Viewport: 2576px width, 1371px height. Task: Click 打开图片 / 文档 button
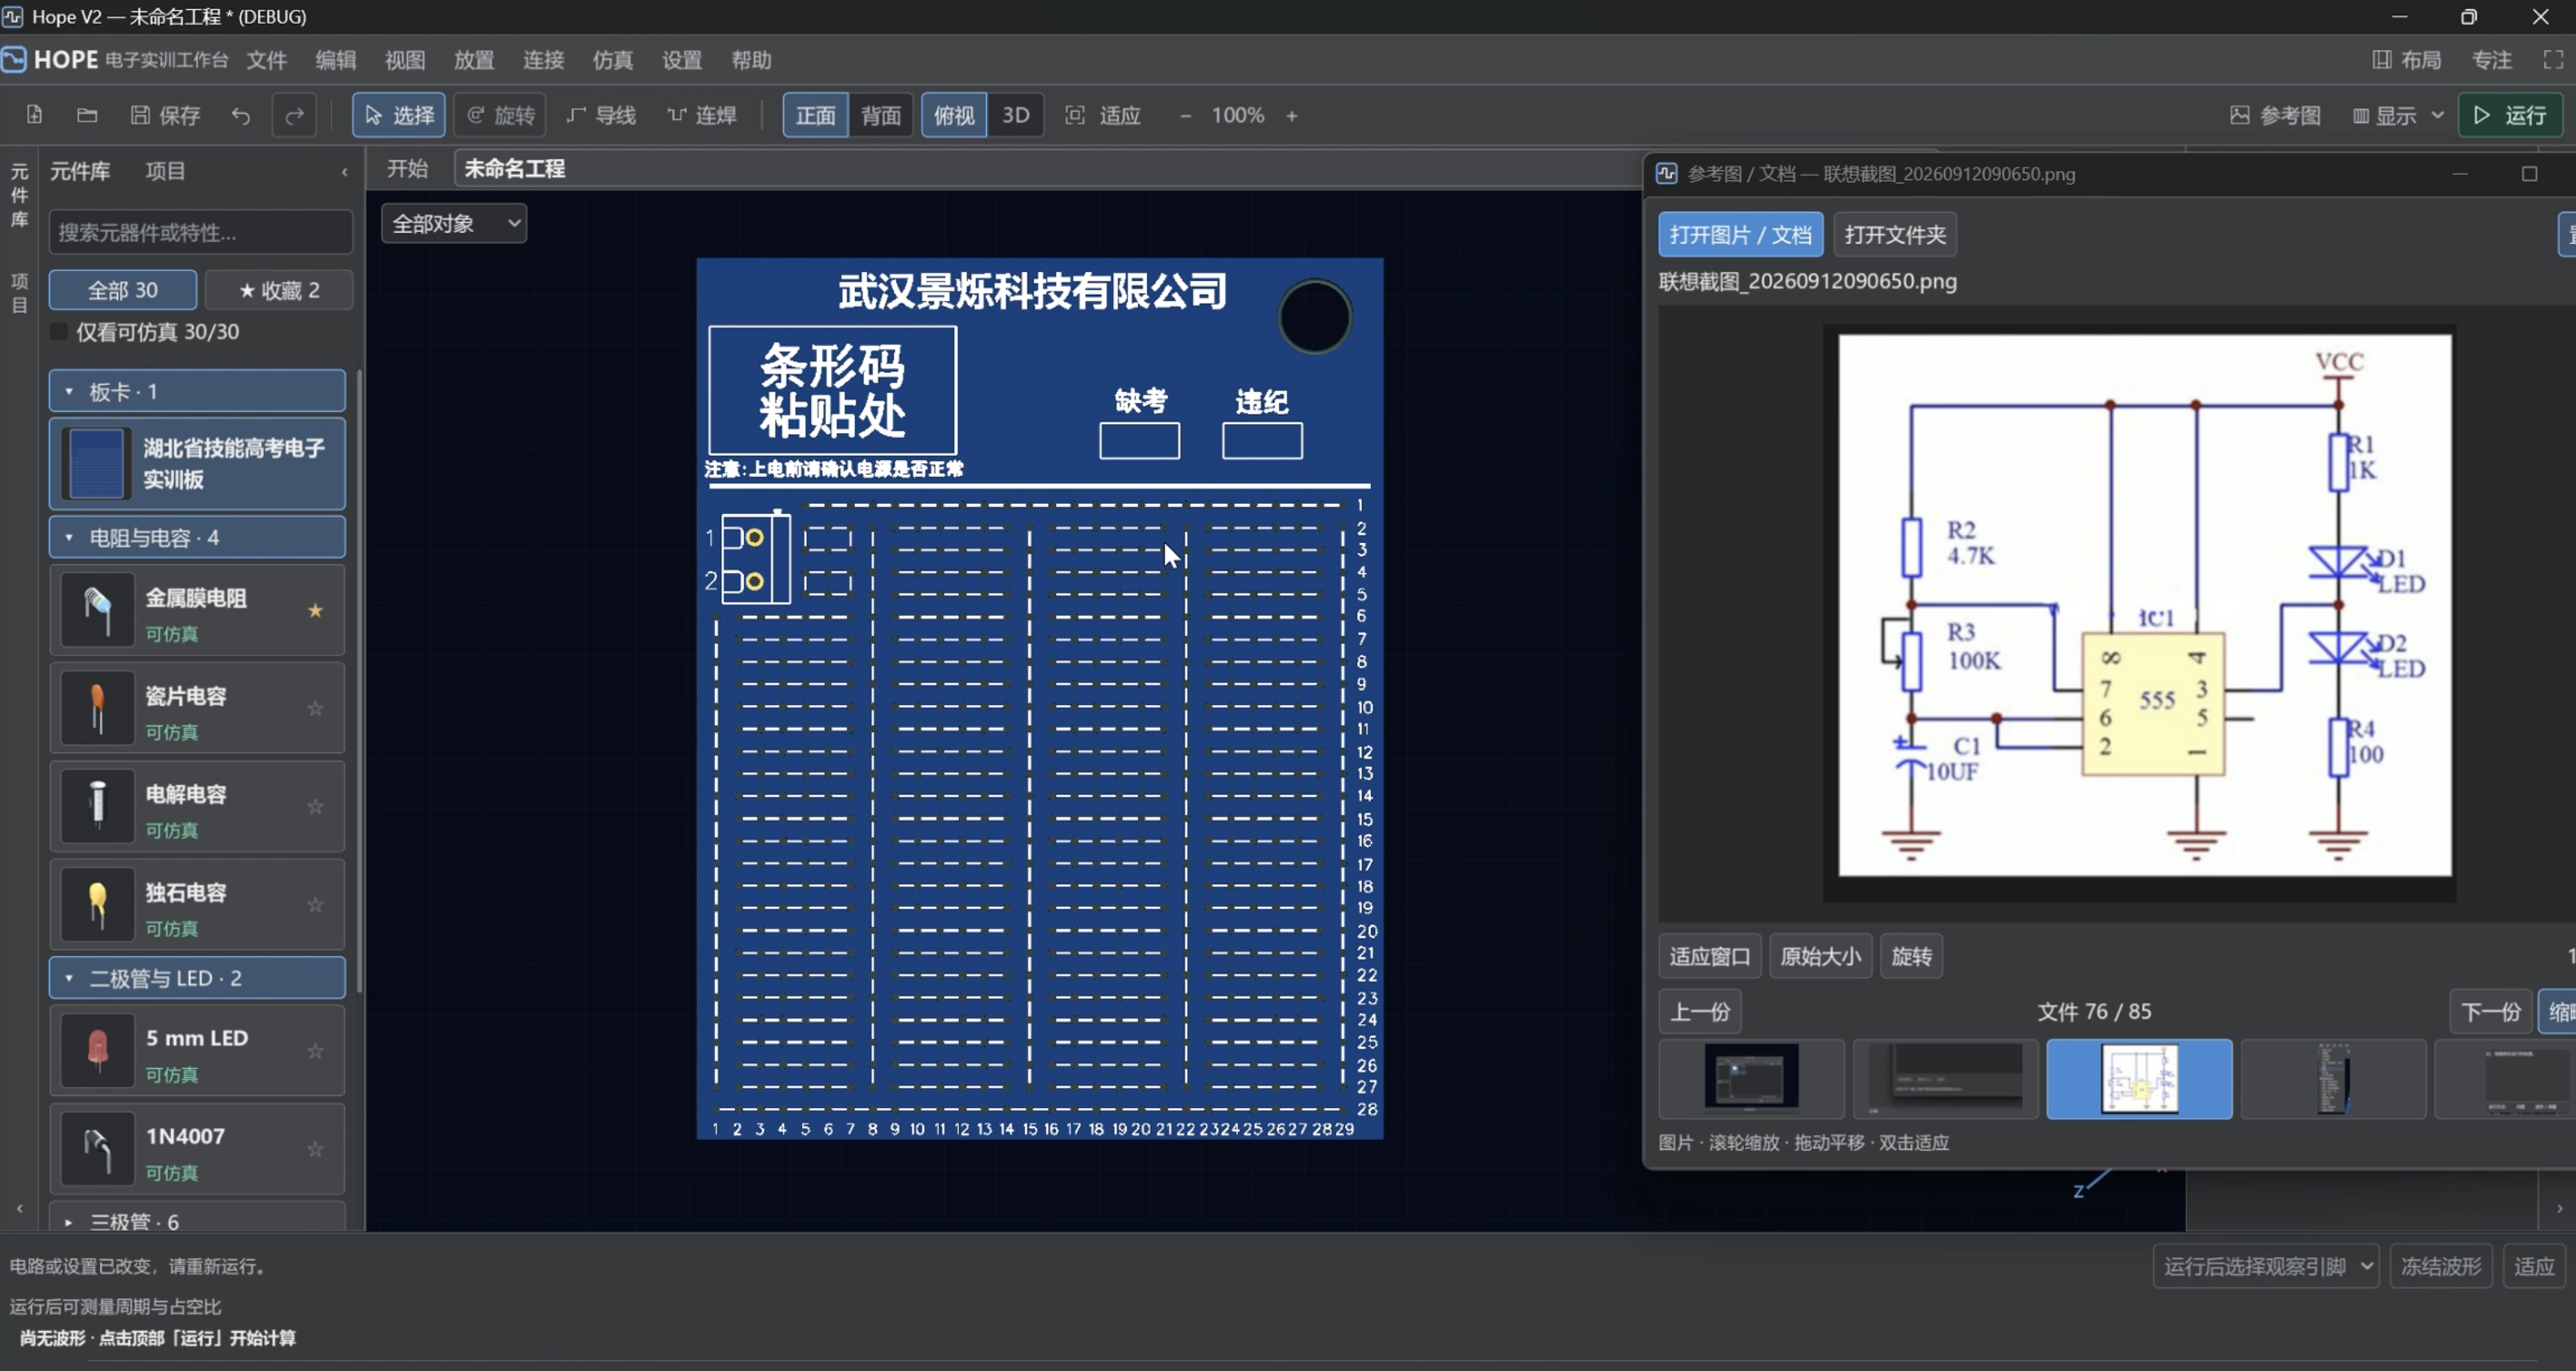1740,234
